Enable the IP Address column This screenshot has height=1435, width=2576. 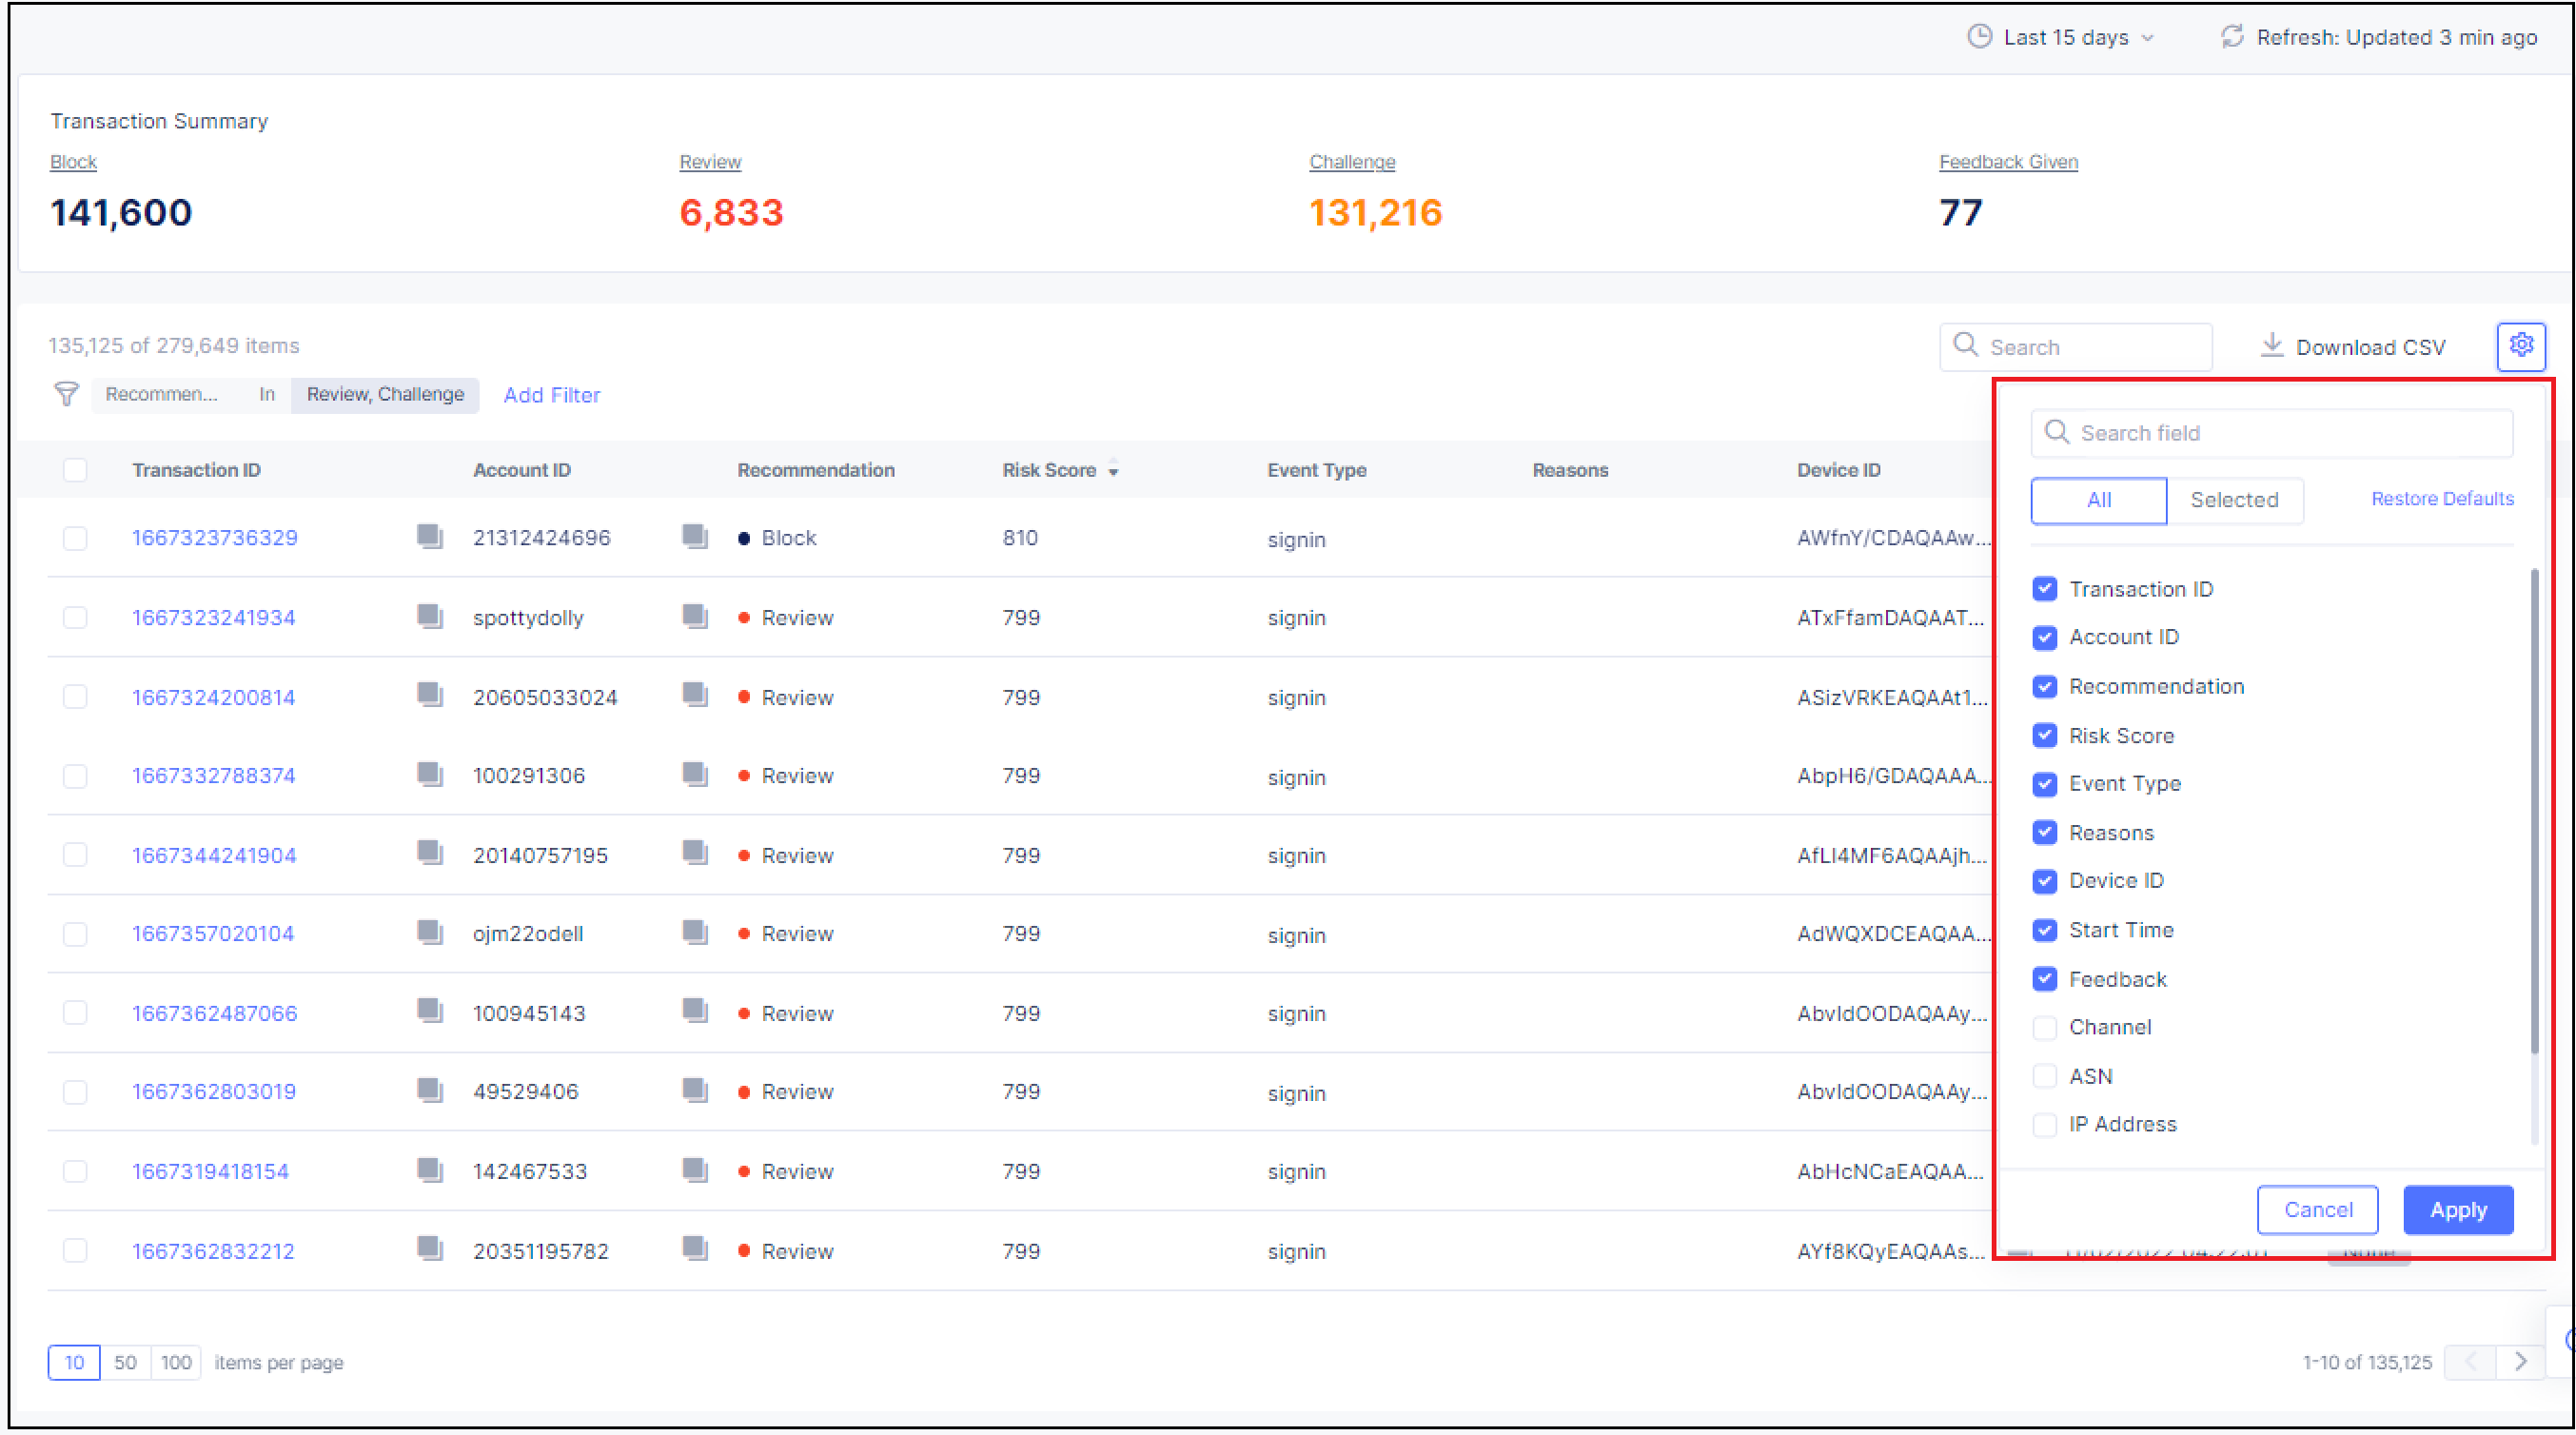[x=2045, y=1124]
